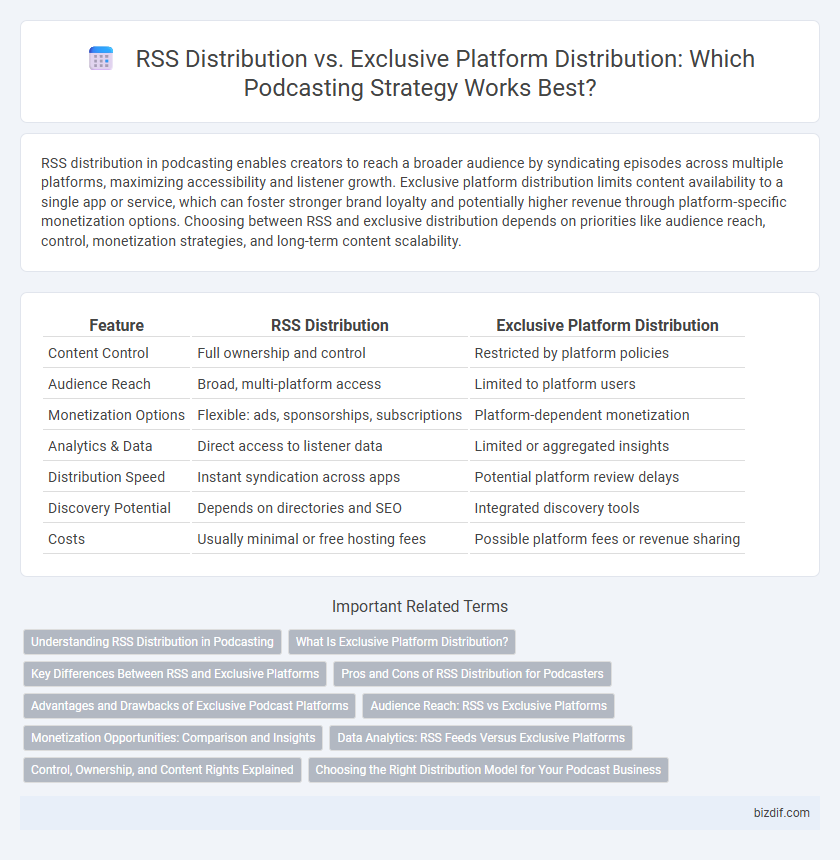Image resolution: width=840 pixels, height=860 pixels.
Task: Click 'Direct access to listener data' cell
Action: [x=330, y=446]
